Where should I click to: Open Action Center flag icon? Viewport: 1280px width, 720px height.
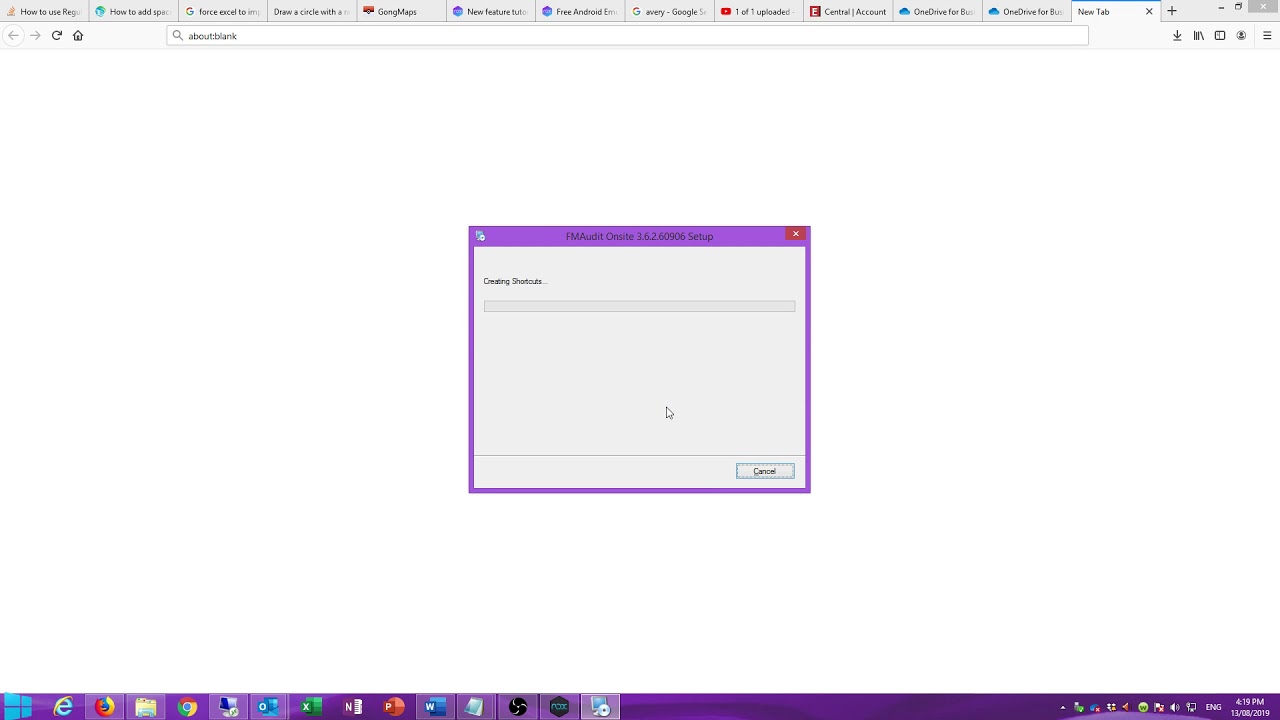[1158, 708]
